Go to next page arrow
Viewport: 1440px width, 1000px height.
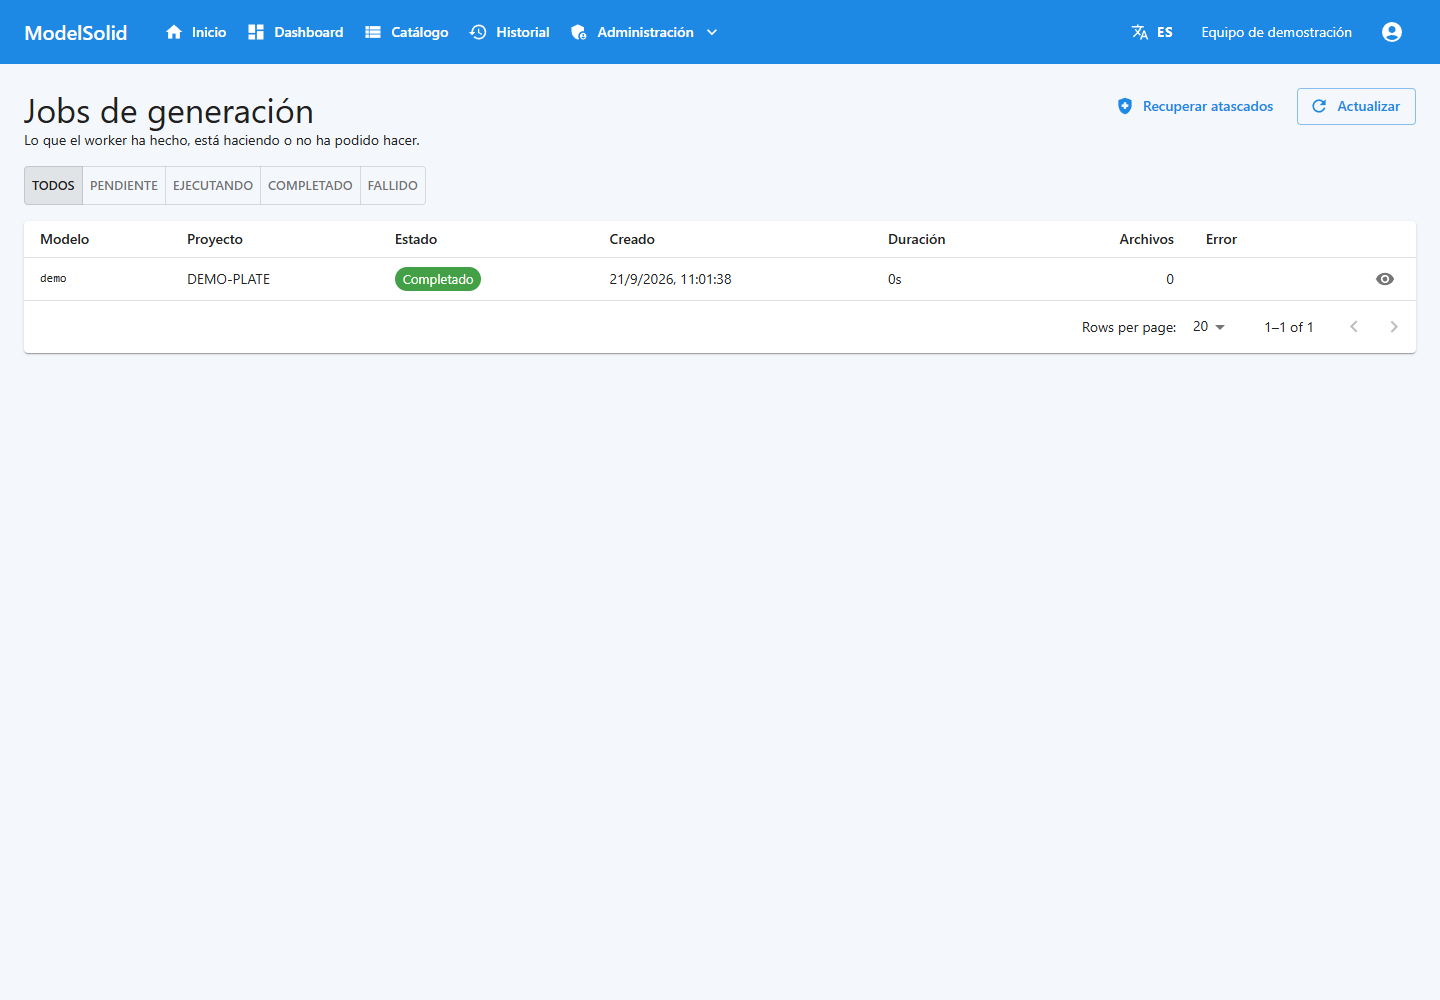point(1394,327)
